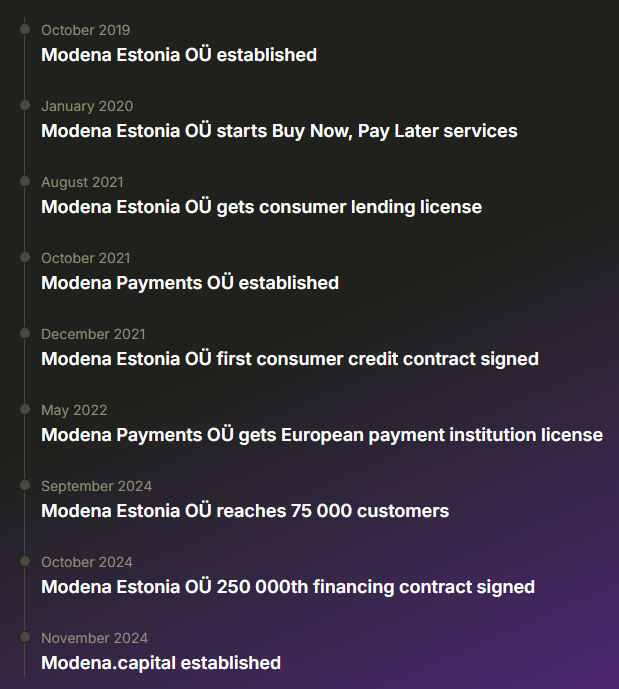Click the October 2019 timeline dot

click(24, 30)
